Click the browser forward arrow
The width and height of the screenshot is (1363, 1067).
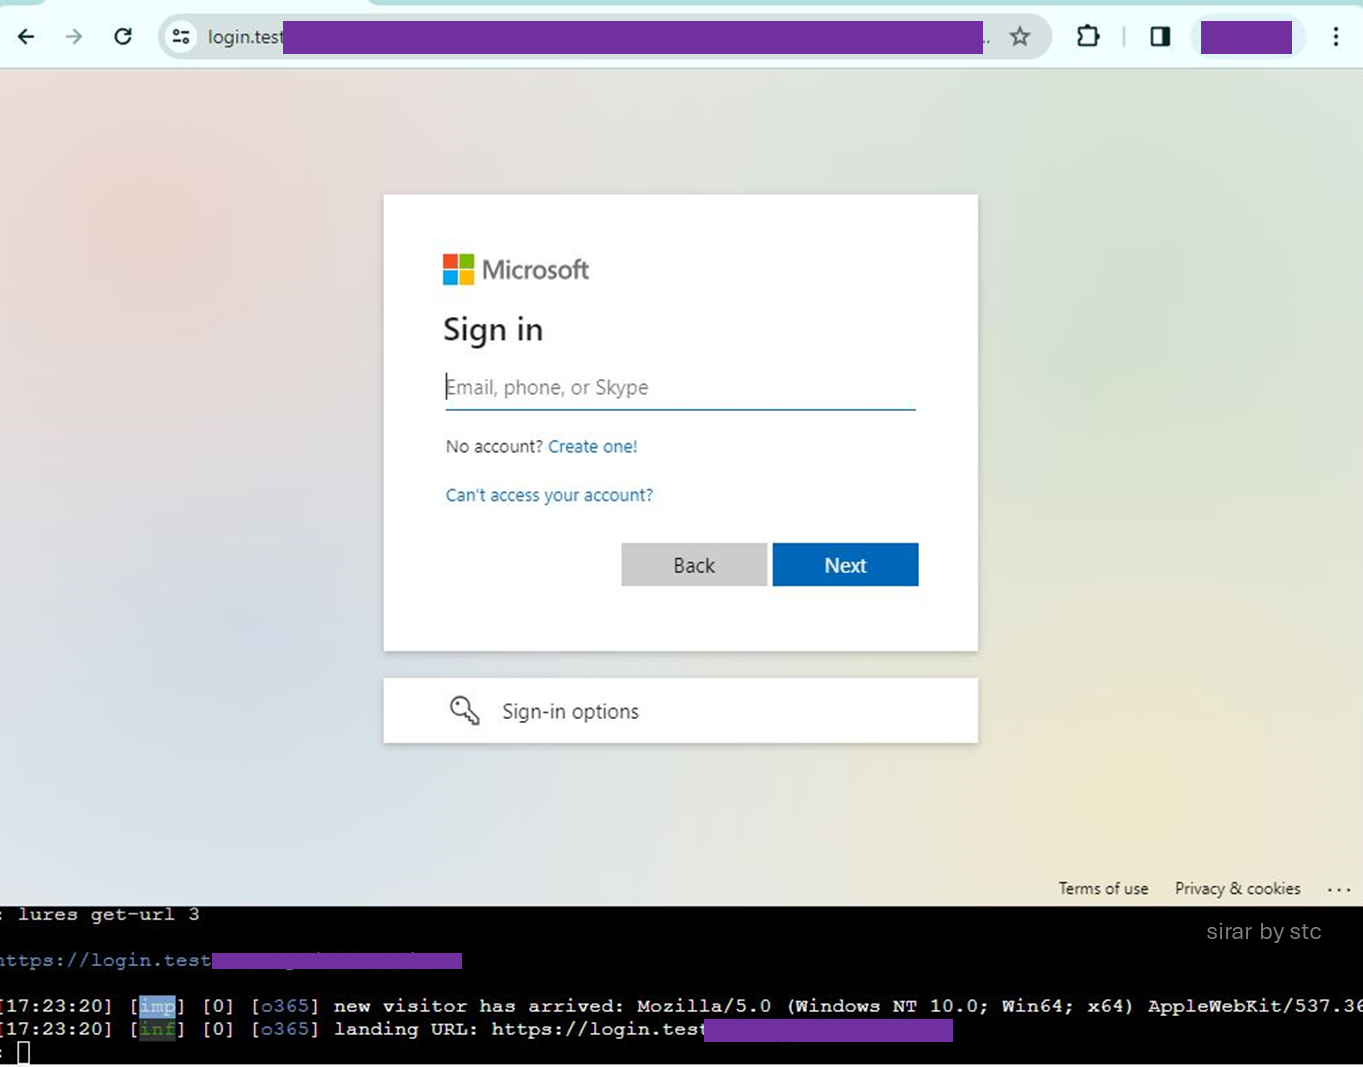pyautogui.click(x=74, y=37)
